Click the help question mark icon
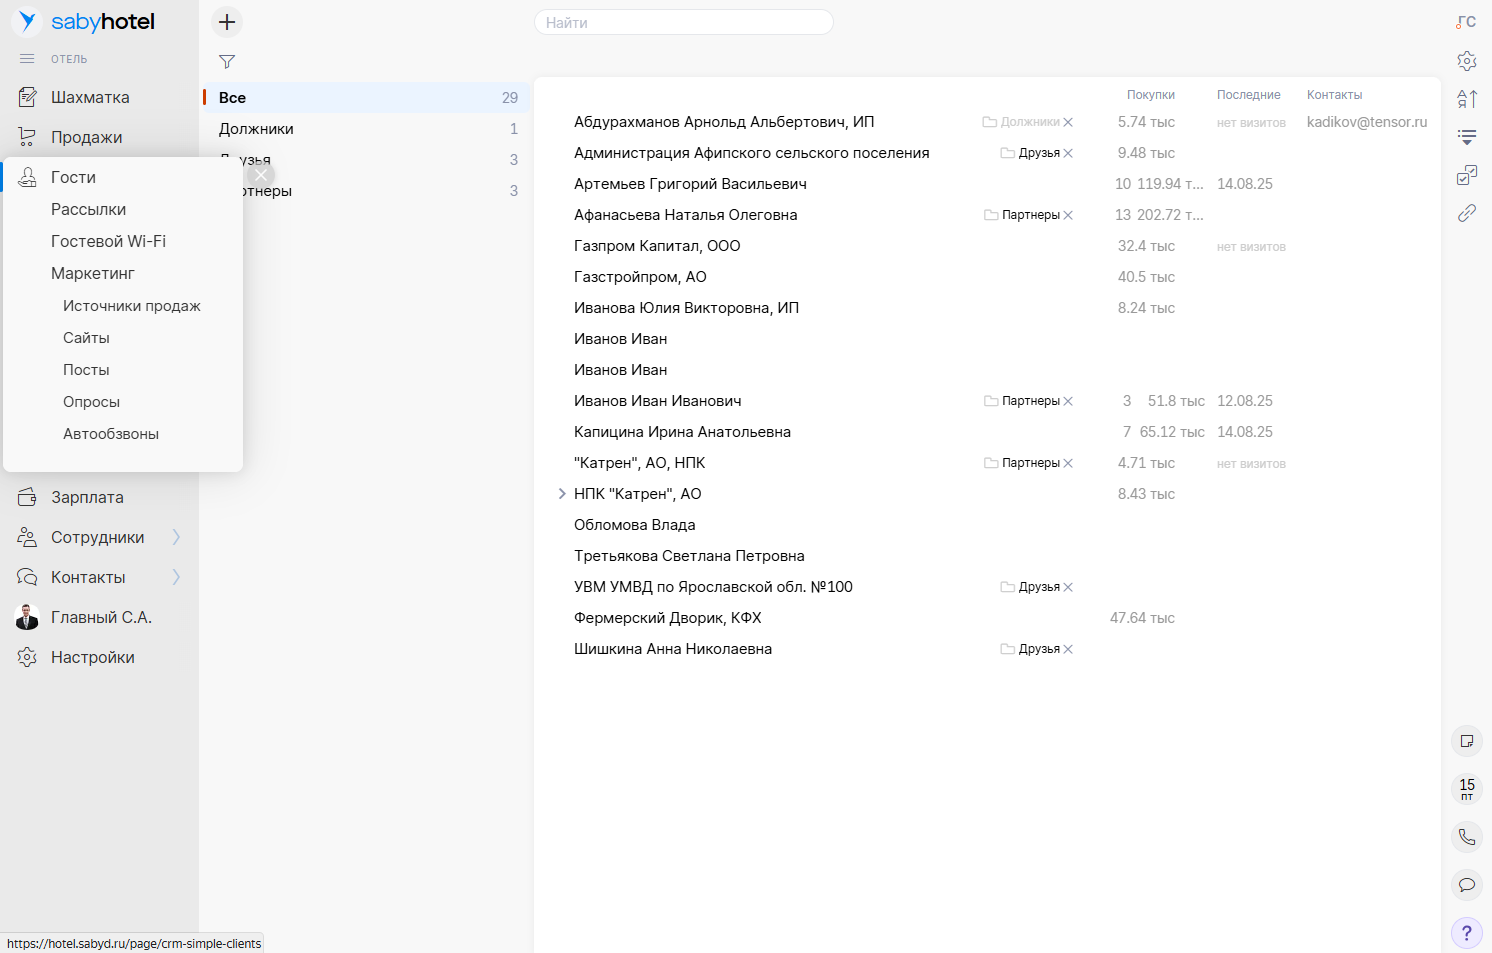Screen dimensions: 1492x953 (x=1467, y=933)
